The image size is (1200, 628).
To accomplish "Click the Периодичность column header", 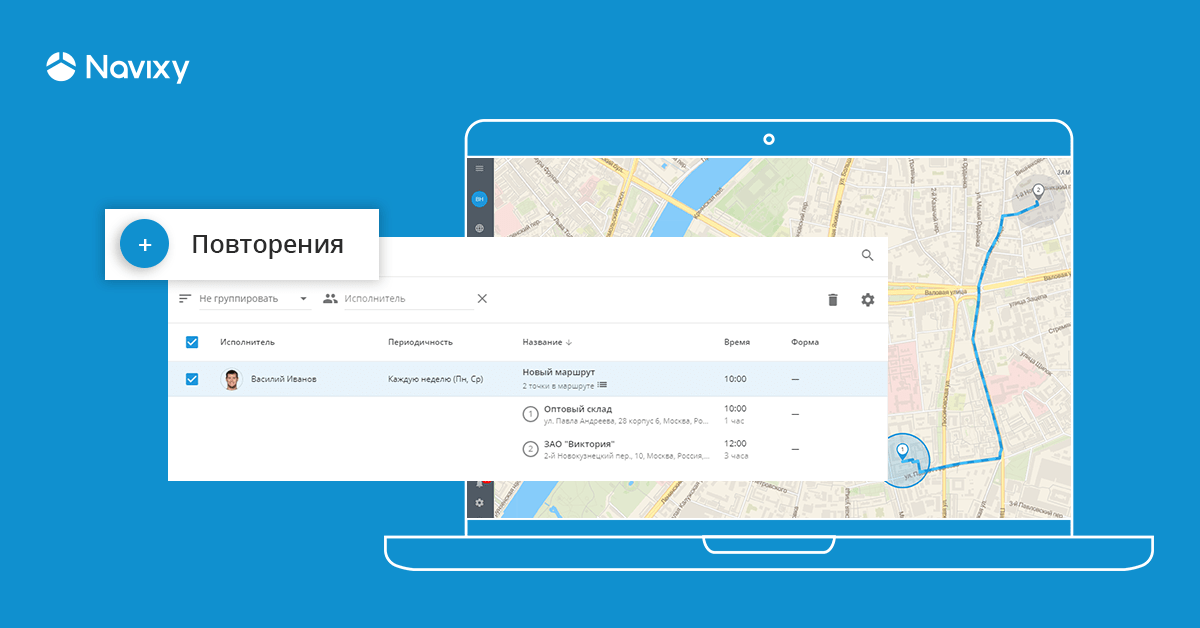I will click(421, 341).
